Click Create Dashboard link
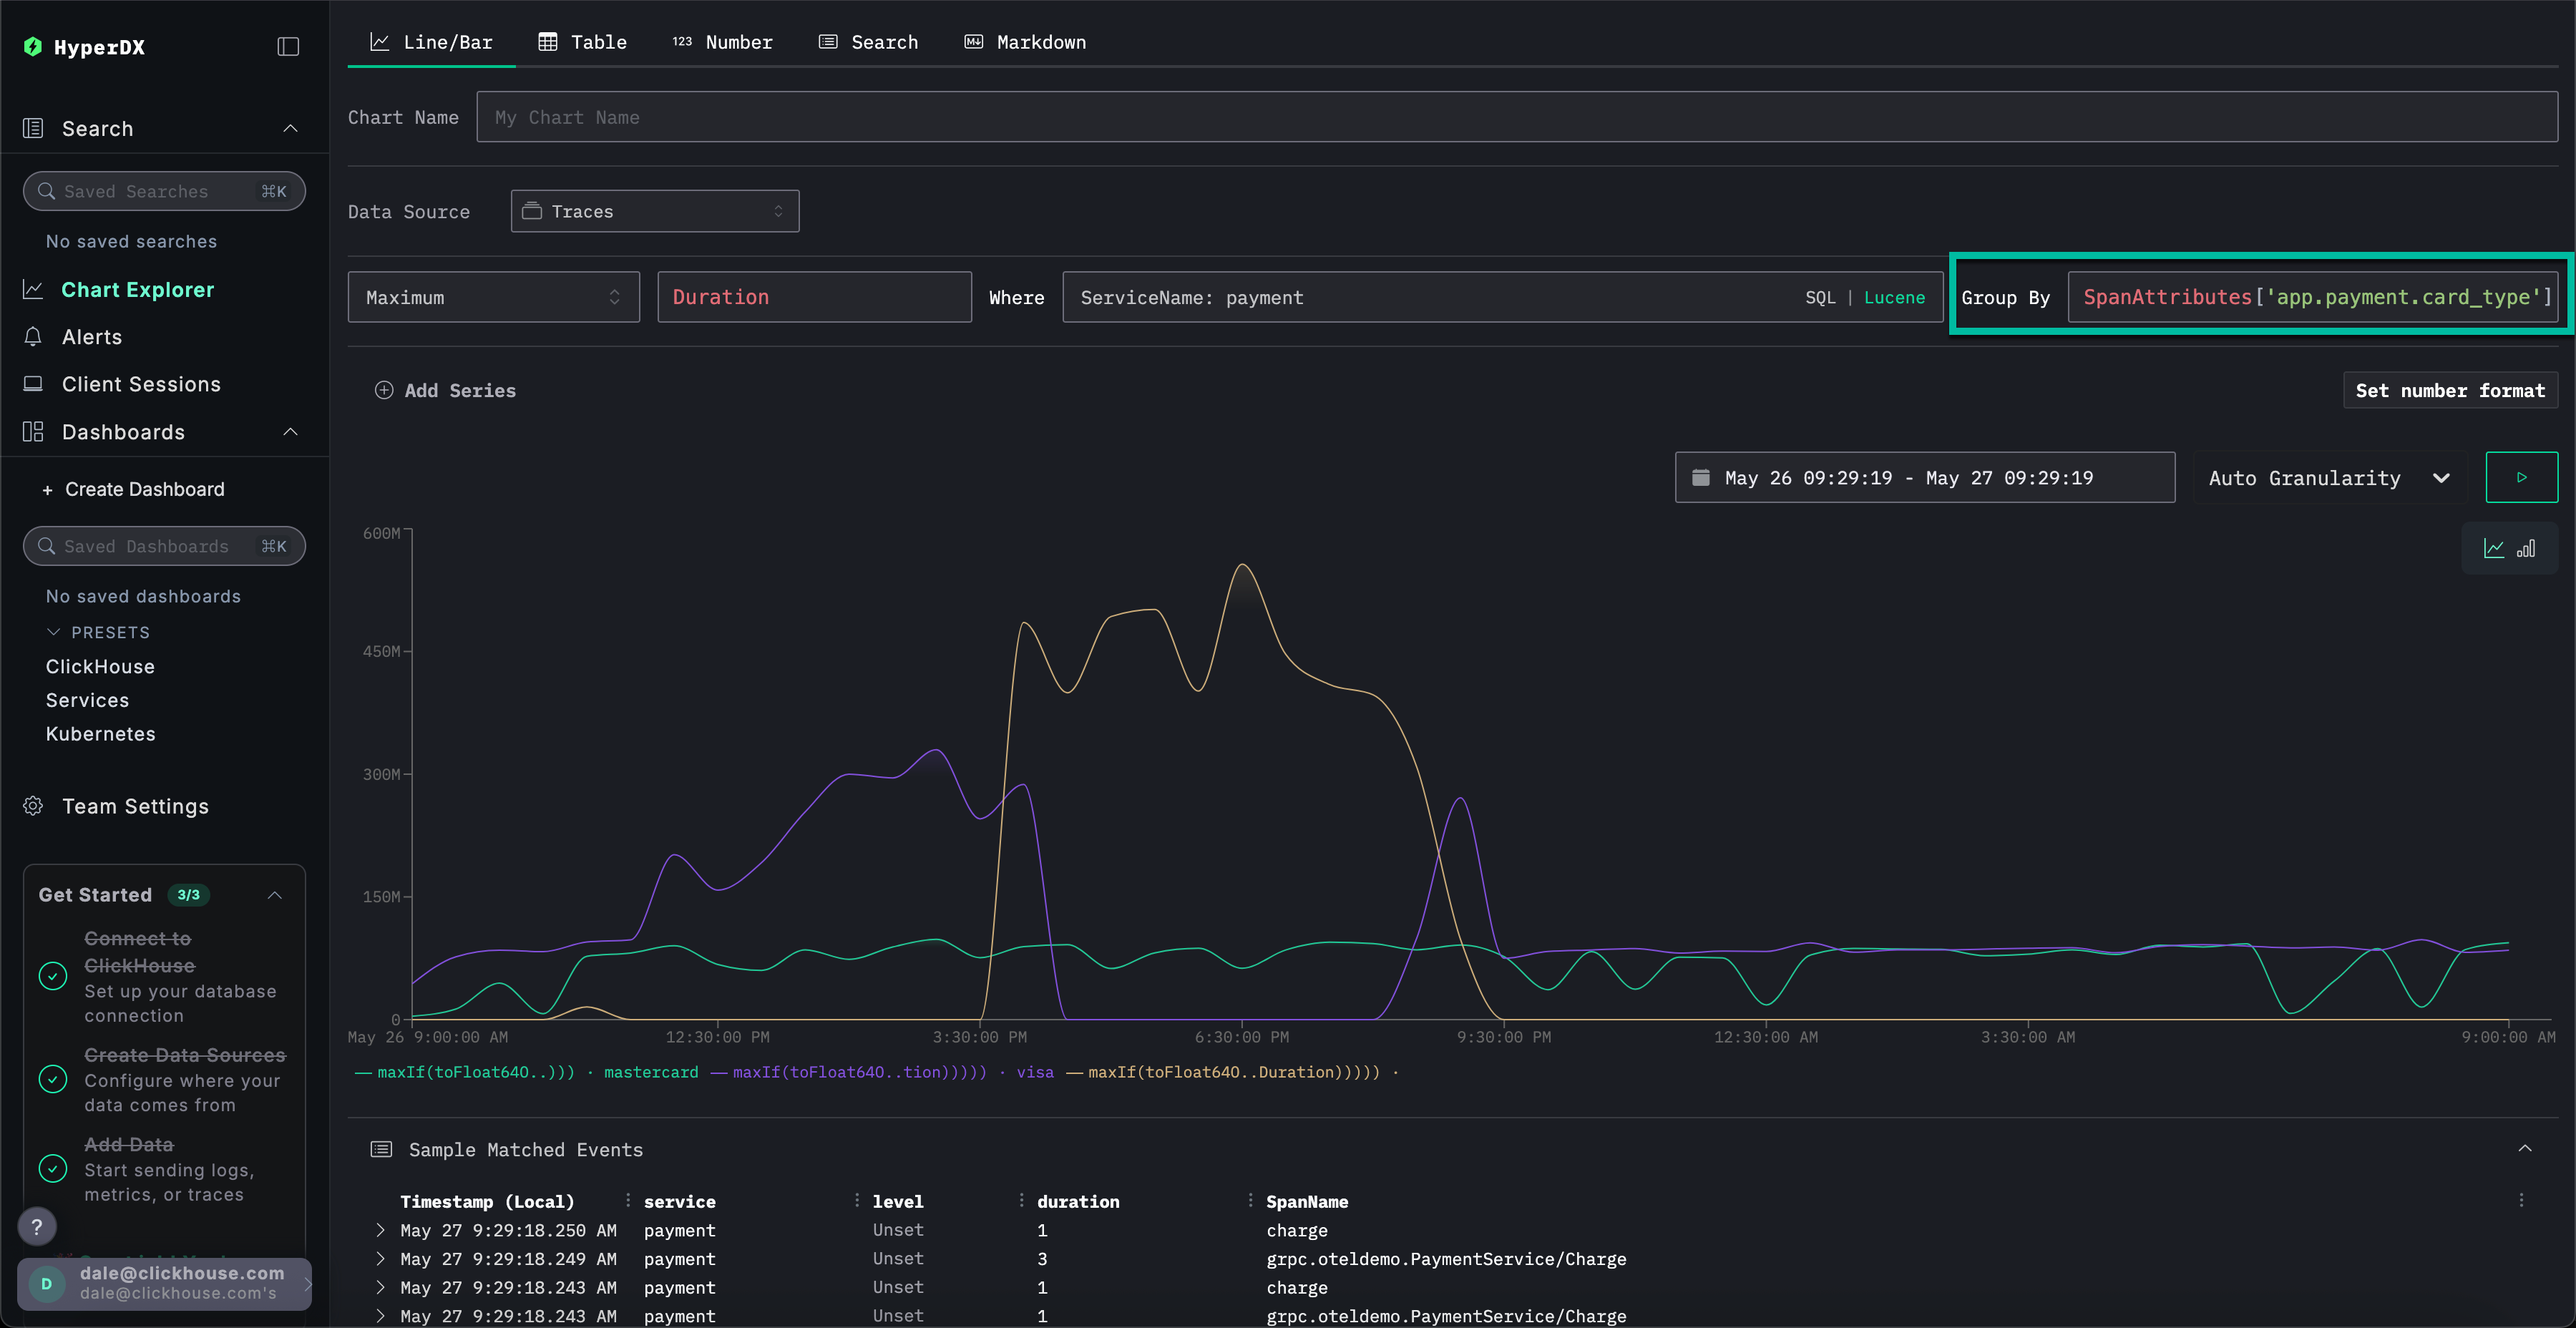This screenshot has width=2576, height=1328. pos(144,489)
